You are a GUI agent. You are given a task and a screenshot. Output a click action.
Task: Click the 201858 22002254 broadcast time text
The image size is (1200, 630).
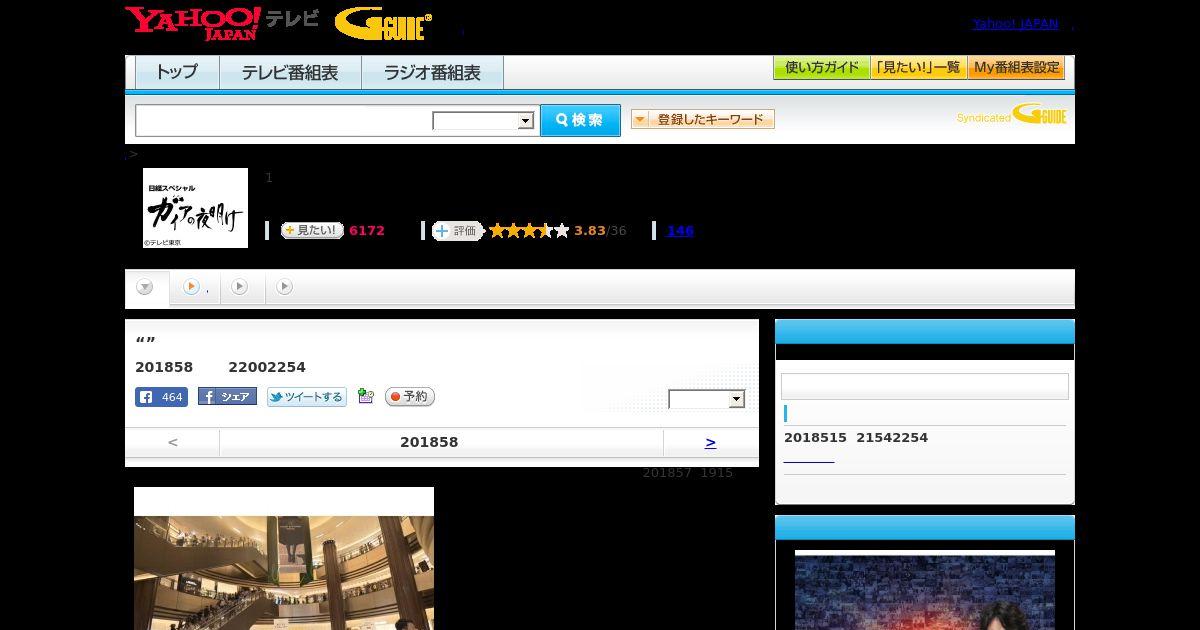point(220,367)
